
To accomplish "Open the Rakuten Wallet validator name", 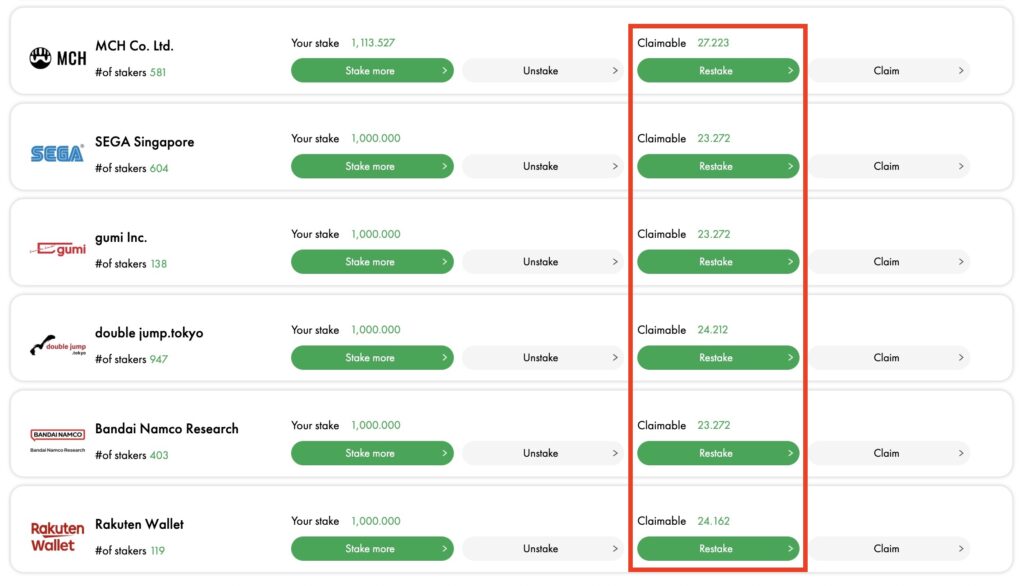I will coord(139,524).
